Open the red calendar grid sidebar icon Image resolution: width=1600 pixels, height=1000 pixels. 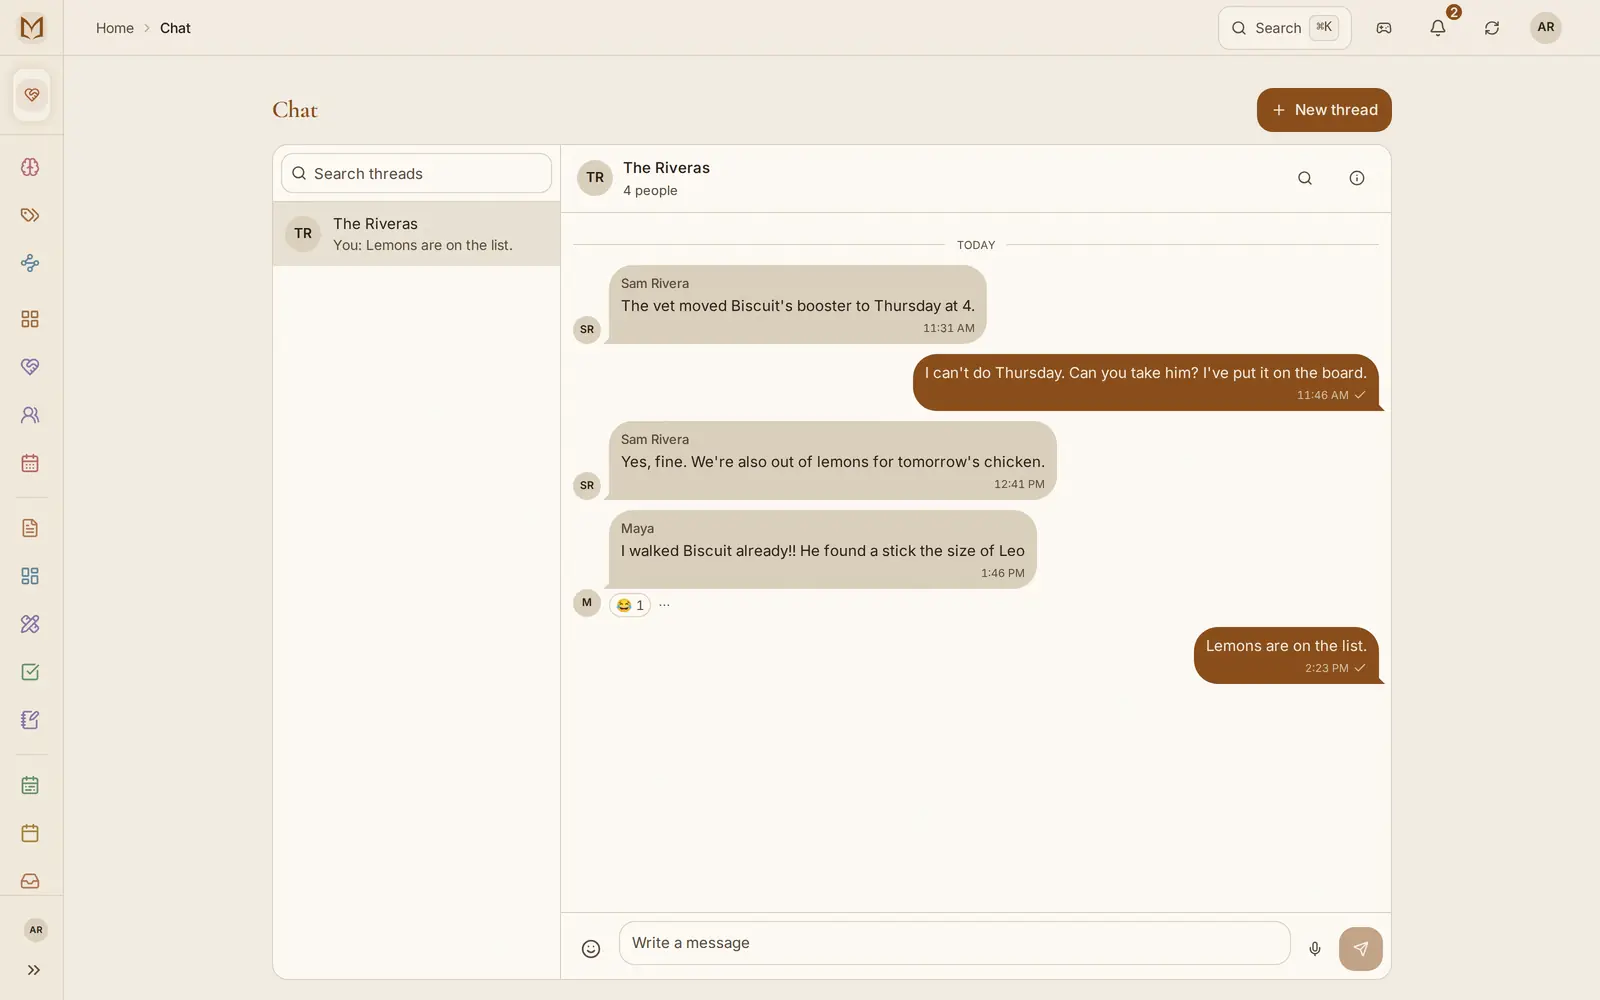coord(30,463)
